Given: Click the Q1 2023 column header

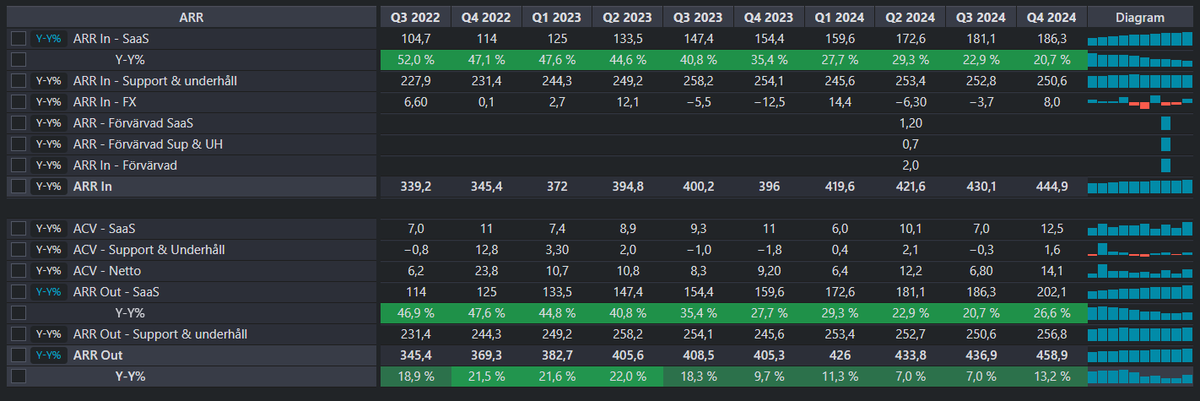Looking at the screenshot, I should 557,17.
